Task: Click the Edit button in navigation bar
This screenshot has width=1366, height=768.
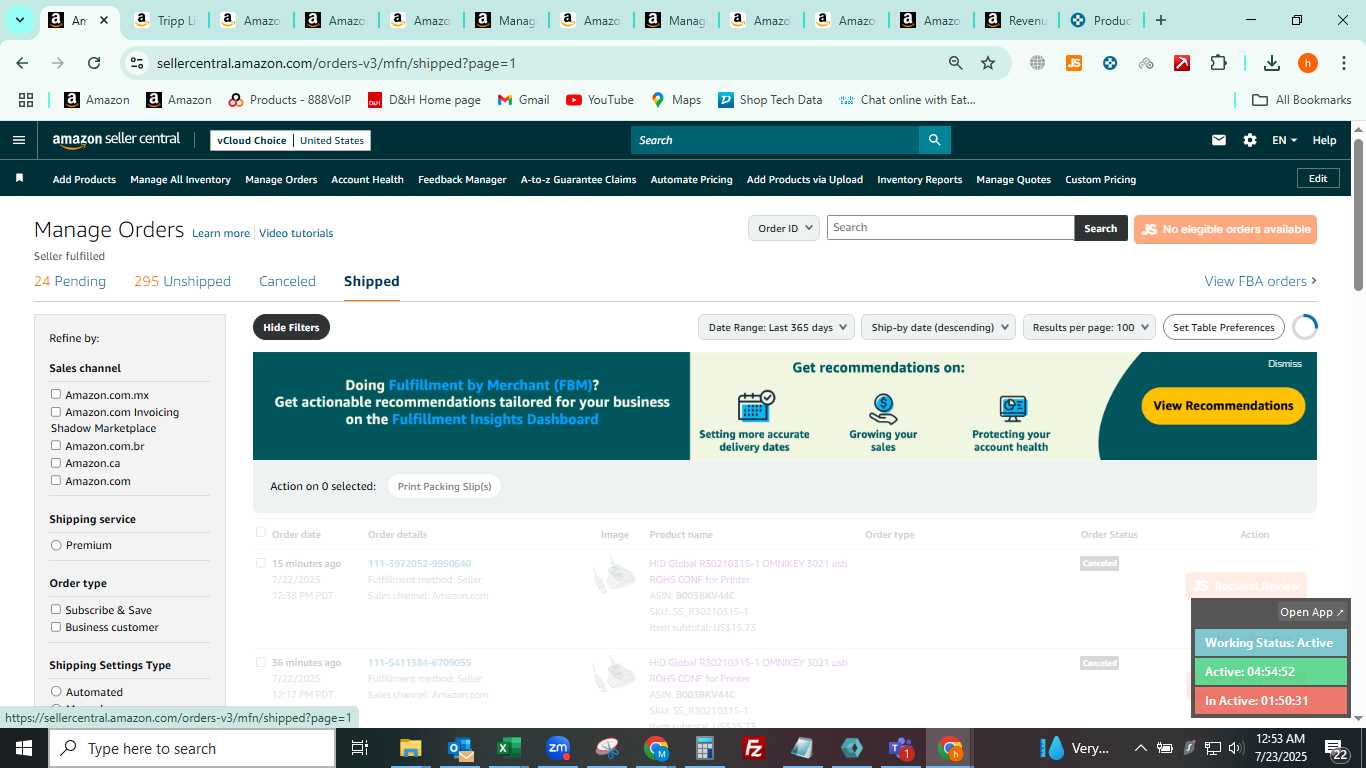Action: [x=1318, y=178]
